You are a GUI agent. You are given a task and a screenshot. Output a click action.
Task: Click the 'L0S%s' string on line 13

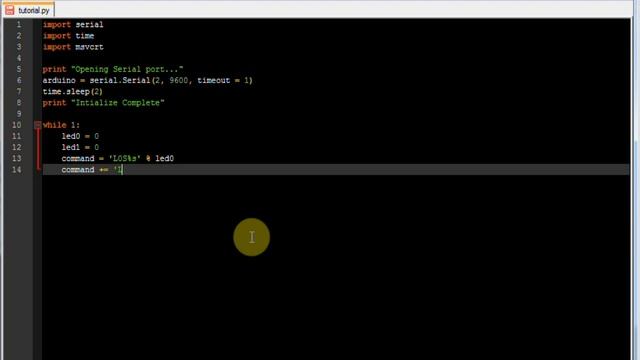(124, 158)
